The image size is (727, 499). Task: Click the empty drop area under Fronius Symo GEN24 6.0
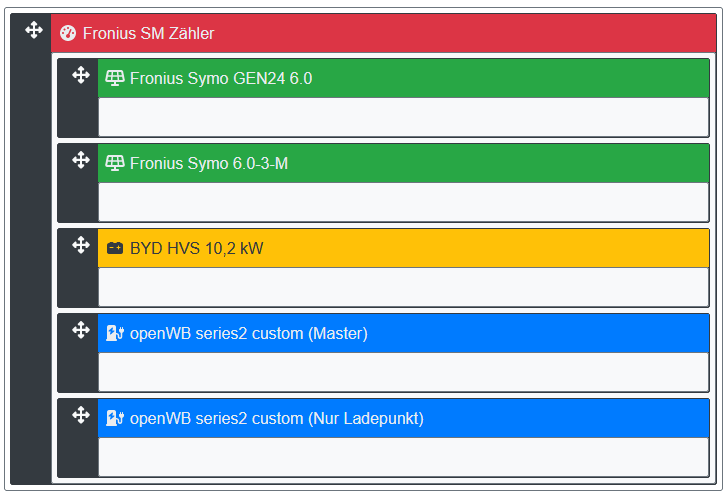(403, 117)
